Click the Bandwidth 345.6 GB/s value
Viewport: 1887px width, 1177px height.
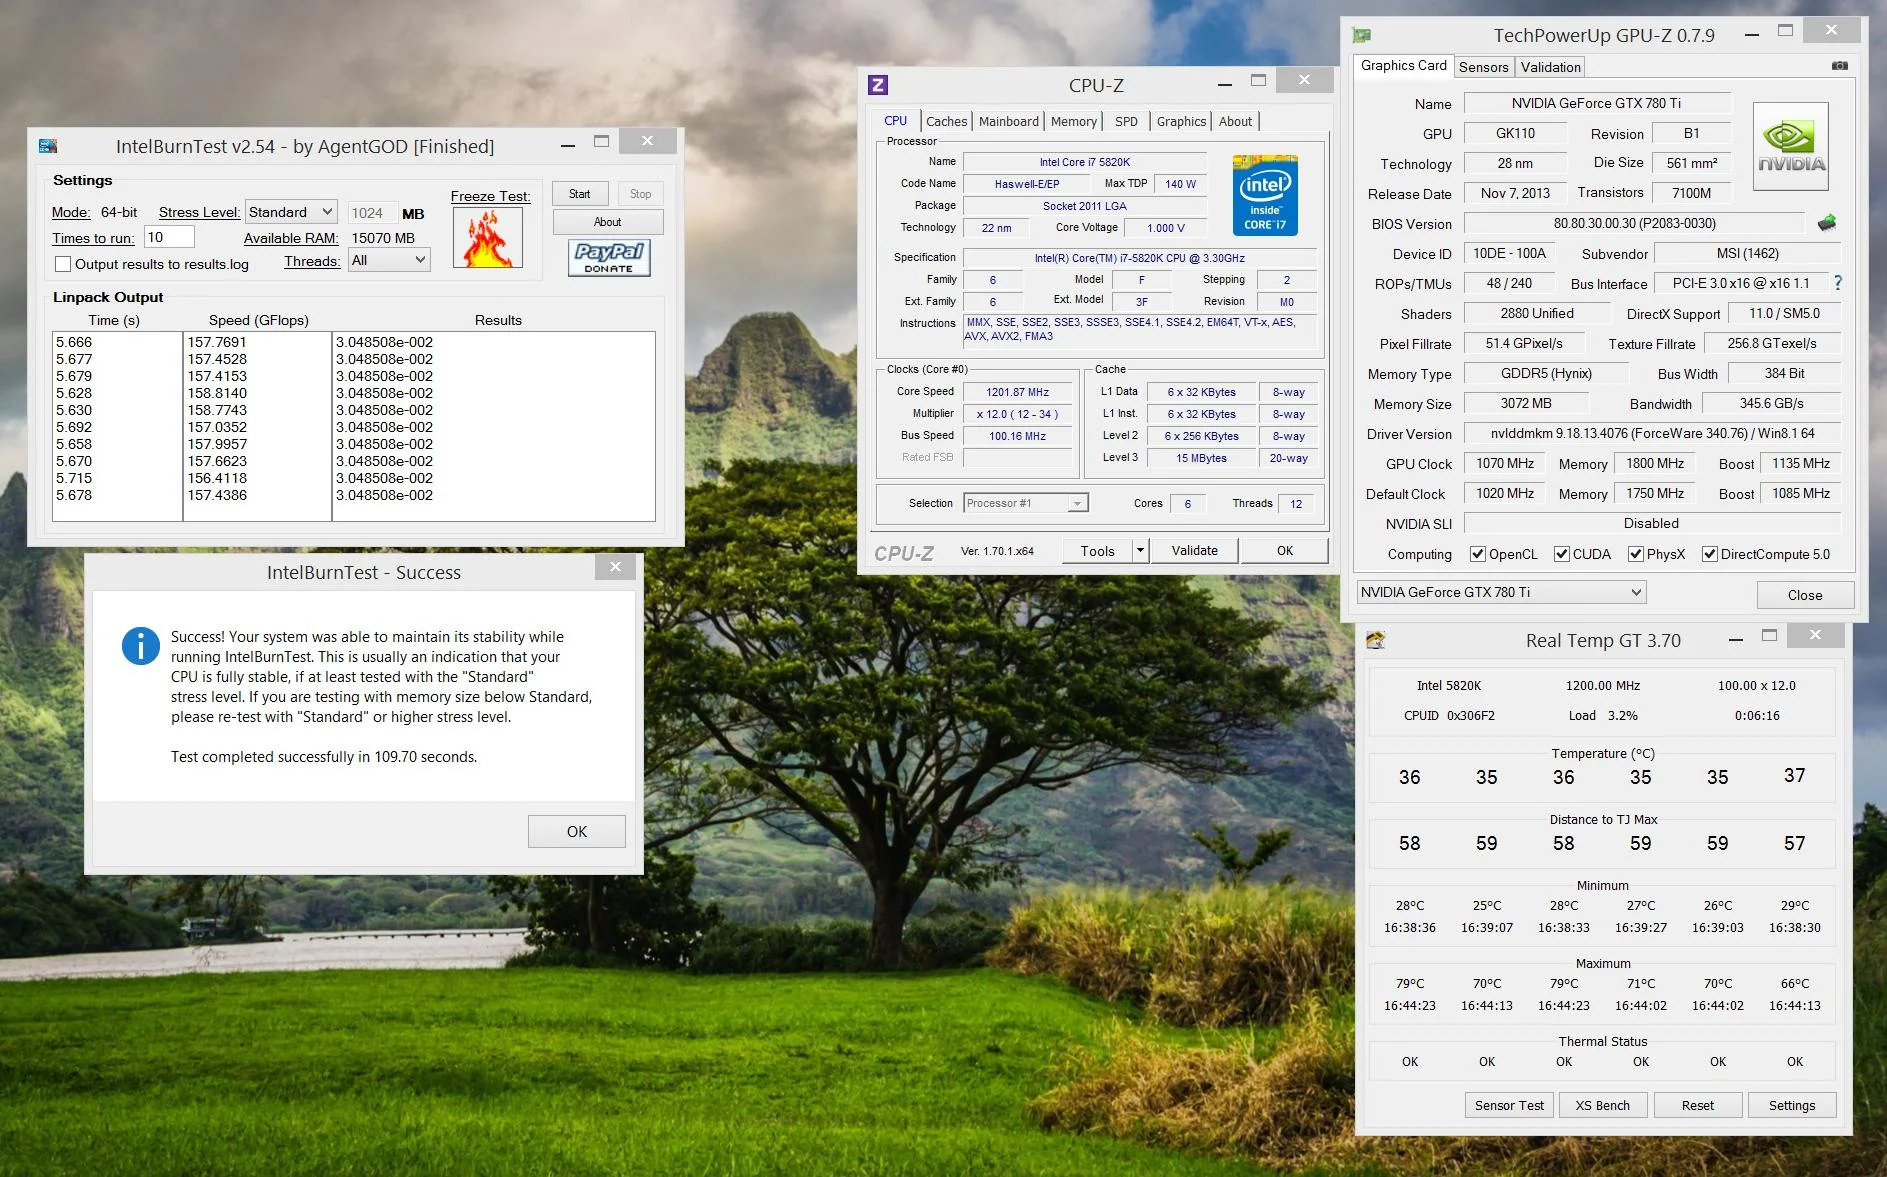pyautogui.click(x=1771, y=403)
